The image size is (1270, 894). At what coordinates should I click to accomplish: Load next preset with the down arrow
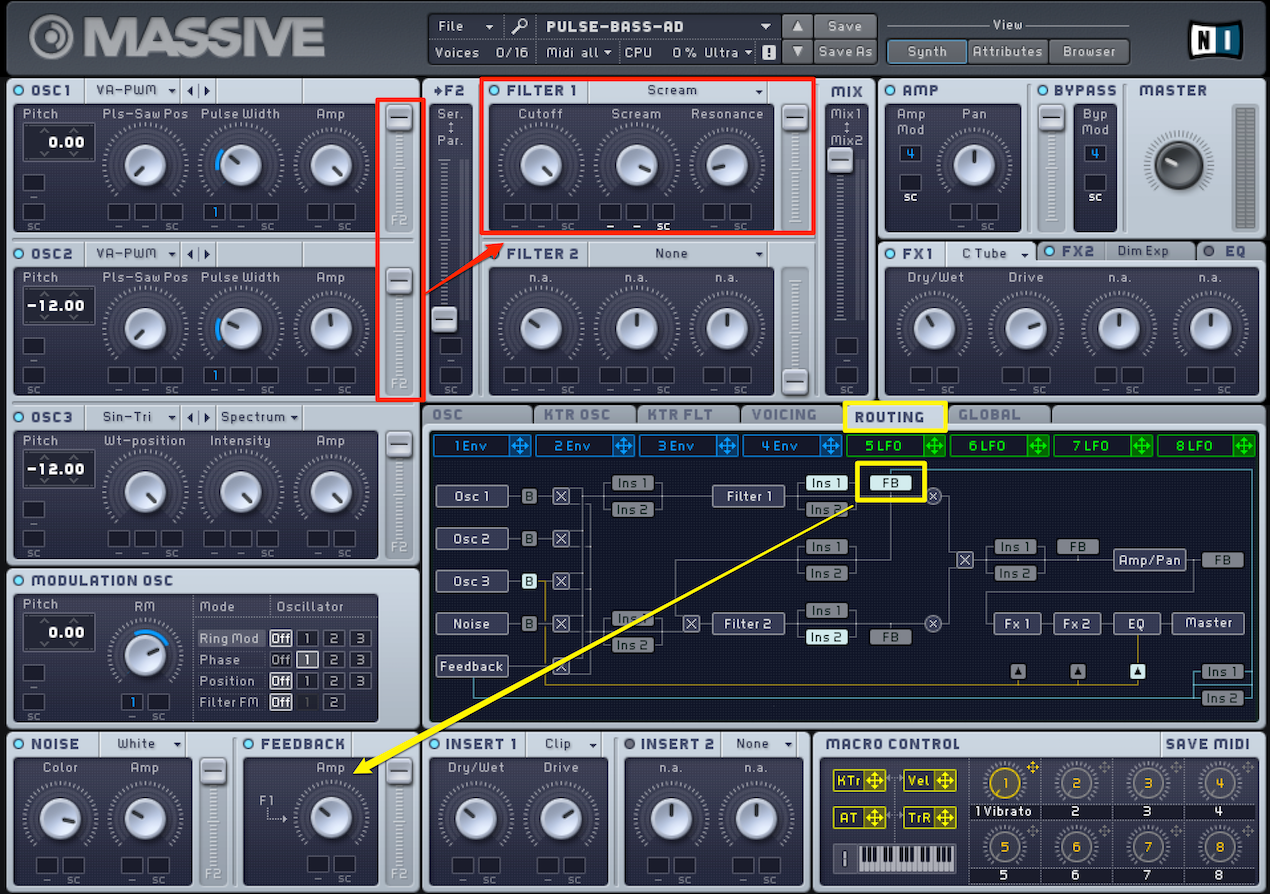(x=797, y=52)
